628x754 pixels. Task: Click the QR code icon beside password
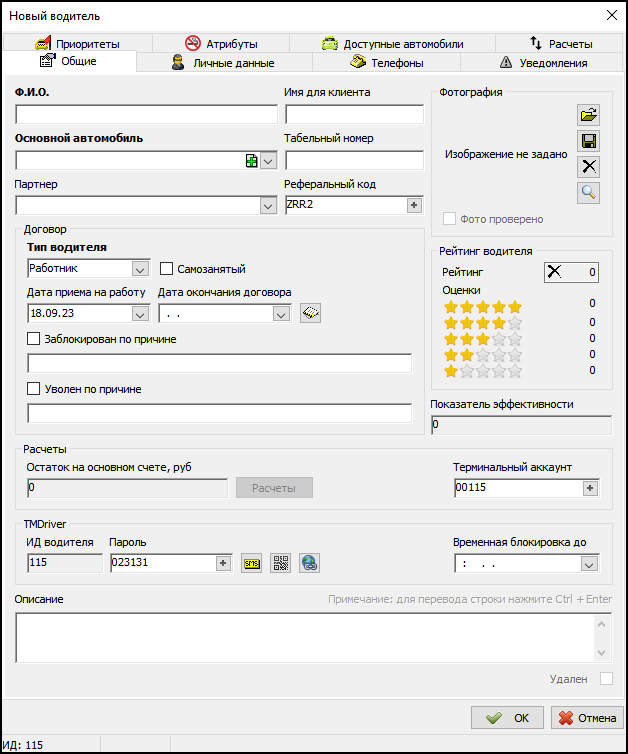point(281,563)
